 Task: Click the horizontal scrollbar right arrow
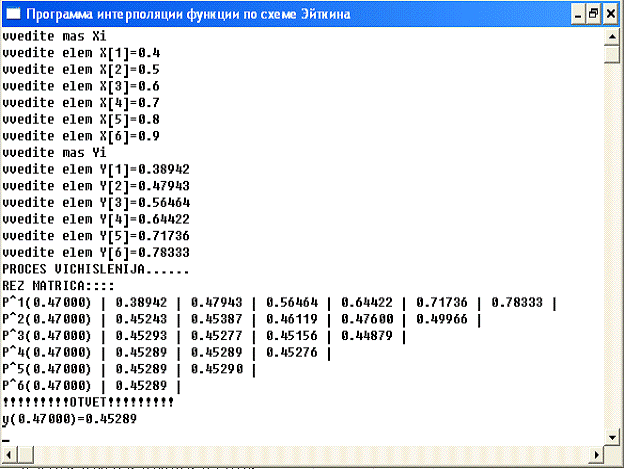pyautogui.click(x=596, y=458)
